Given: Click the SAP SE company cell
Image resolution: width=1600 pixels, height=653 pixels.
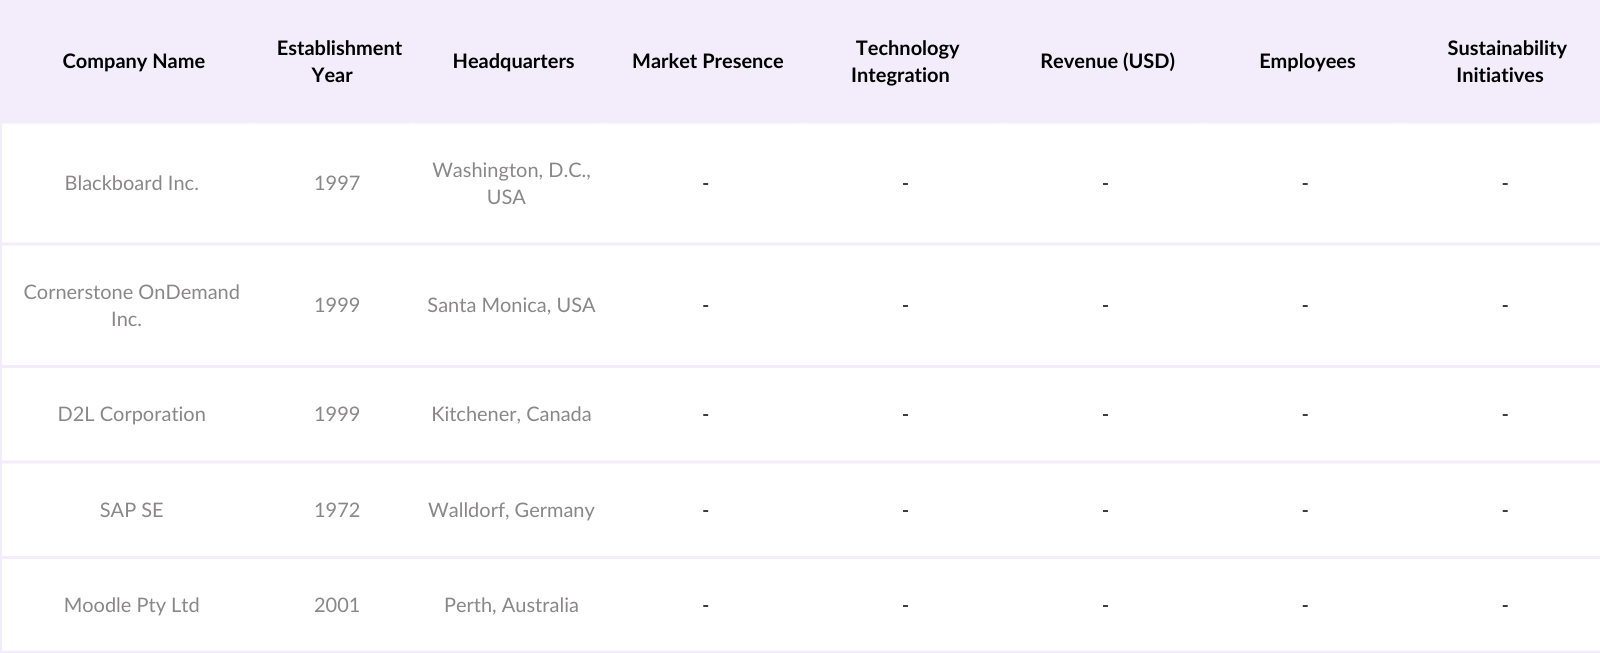Looking at the screenshot, I should (x=131, y=510).
